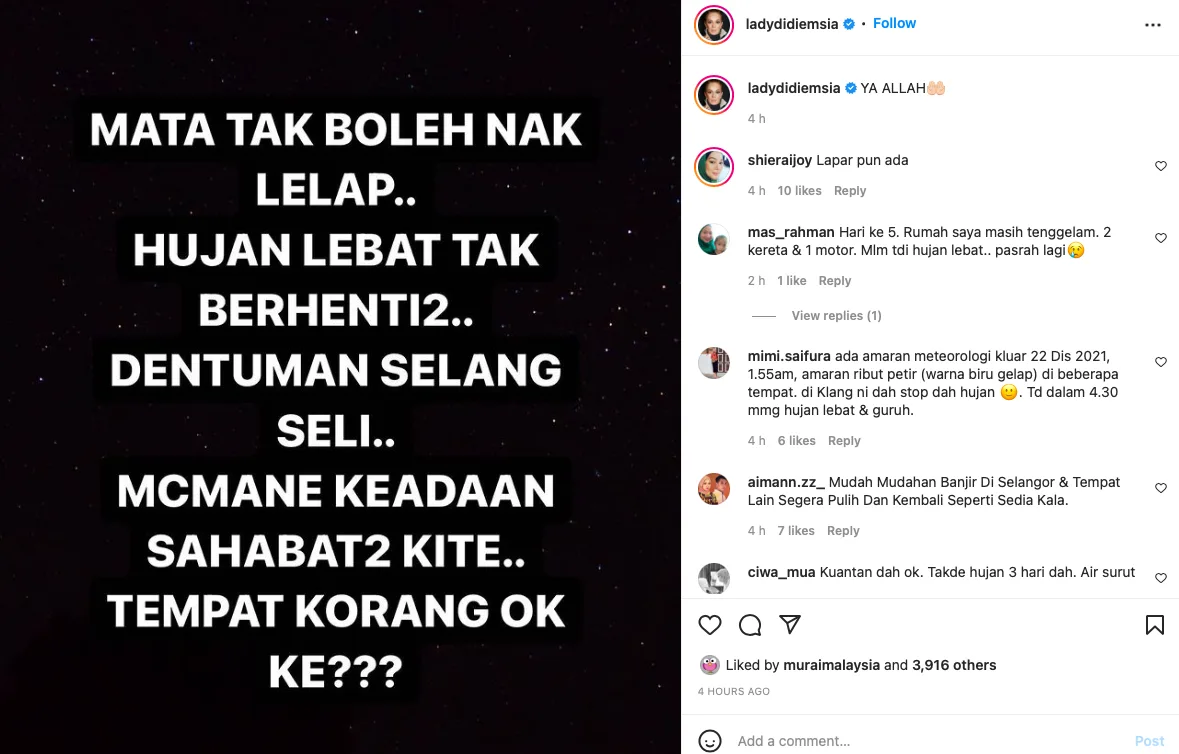Open the comment bubble icon
Image resolution: width=1179 pixels, height=754 pixels.
tap(750, 625)
